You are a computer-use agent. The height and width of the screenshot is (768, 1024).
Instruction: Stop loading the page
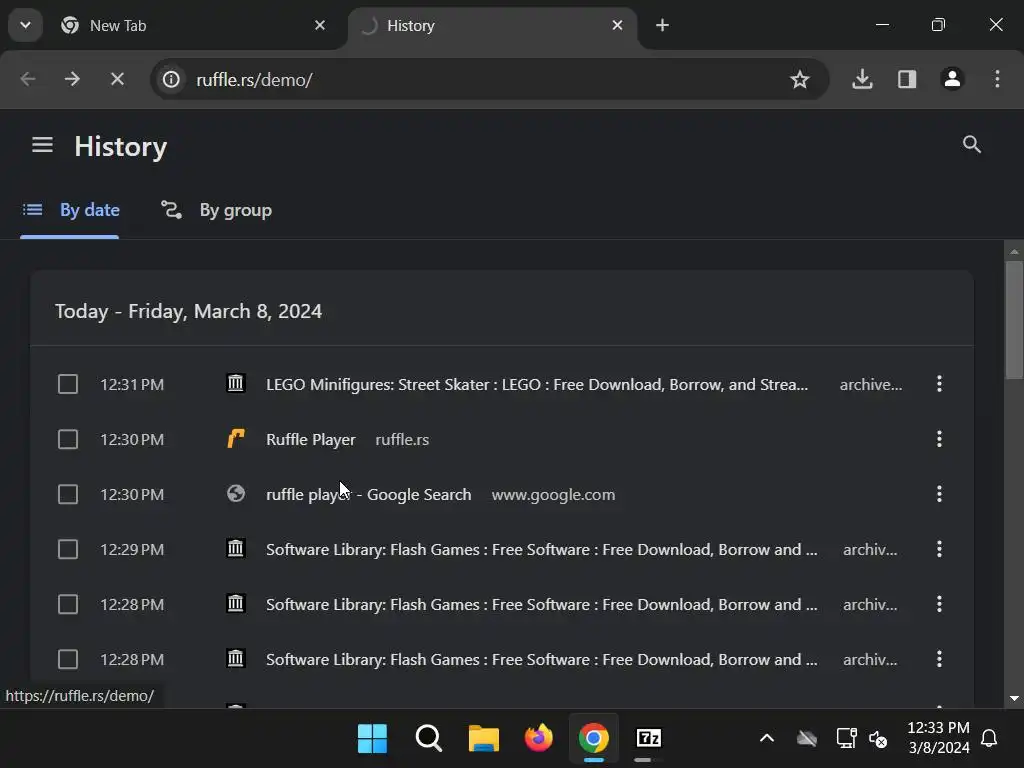(x=117, y=79)
